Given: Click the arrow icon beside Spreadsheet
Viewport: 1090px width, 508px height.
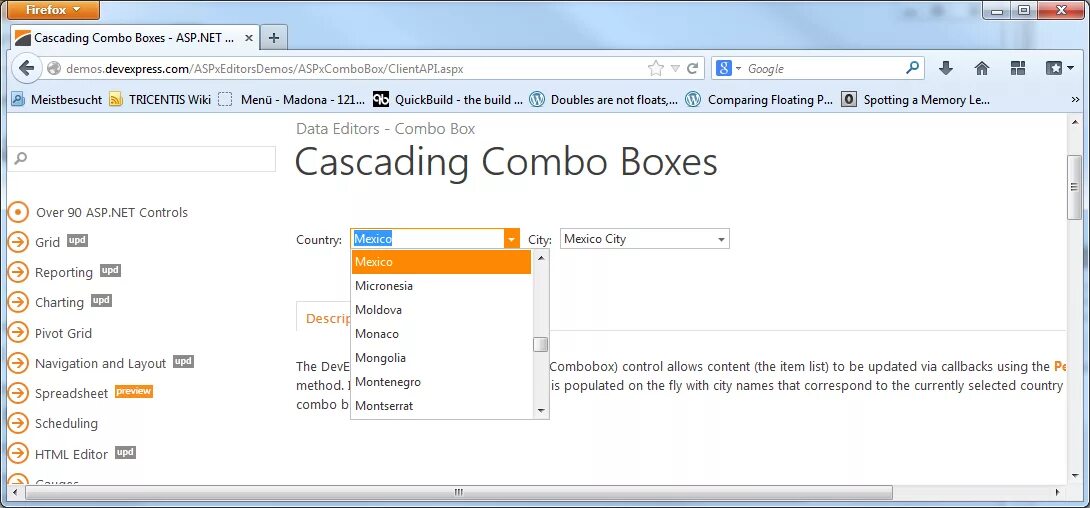Looking at the screenshot, I should 18,393.
